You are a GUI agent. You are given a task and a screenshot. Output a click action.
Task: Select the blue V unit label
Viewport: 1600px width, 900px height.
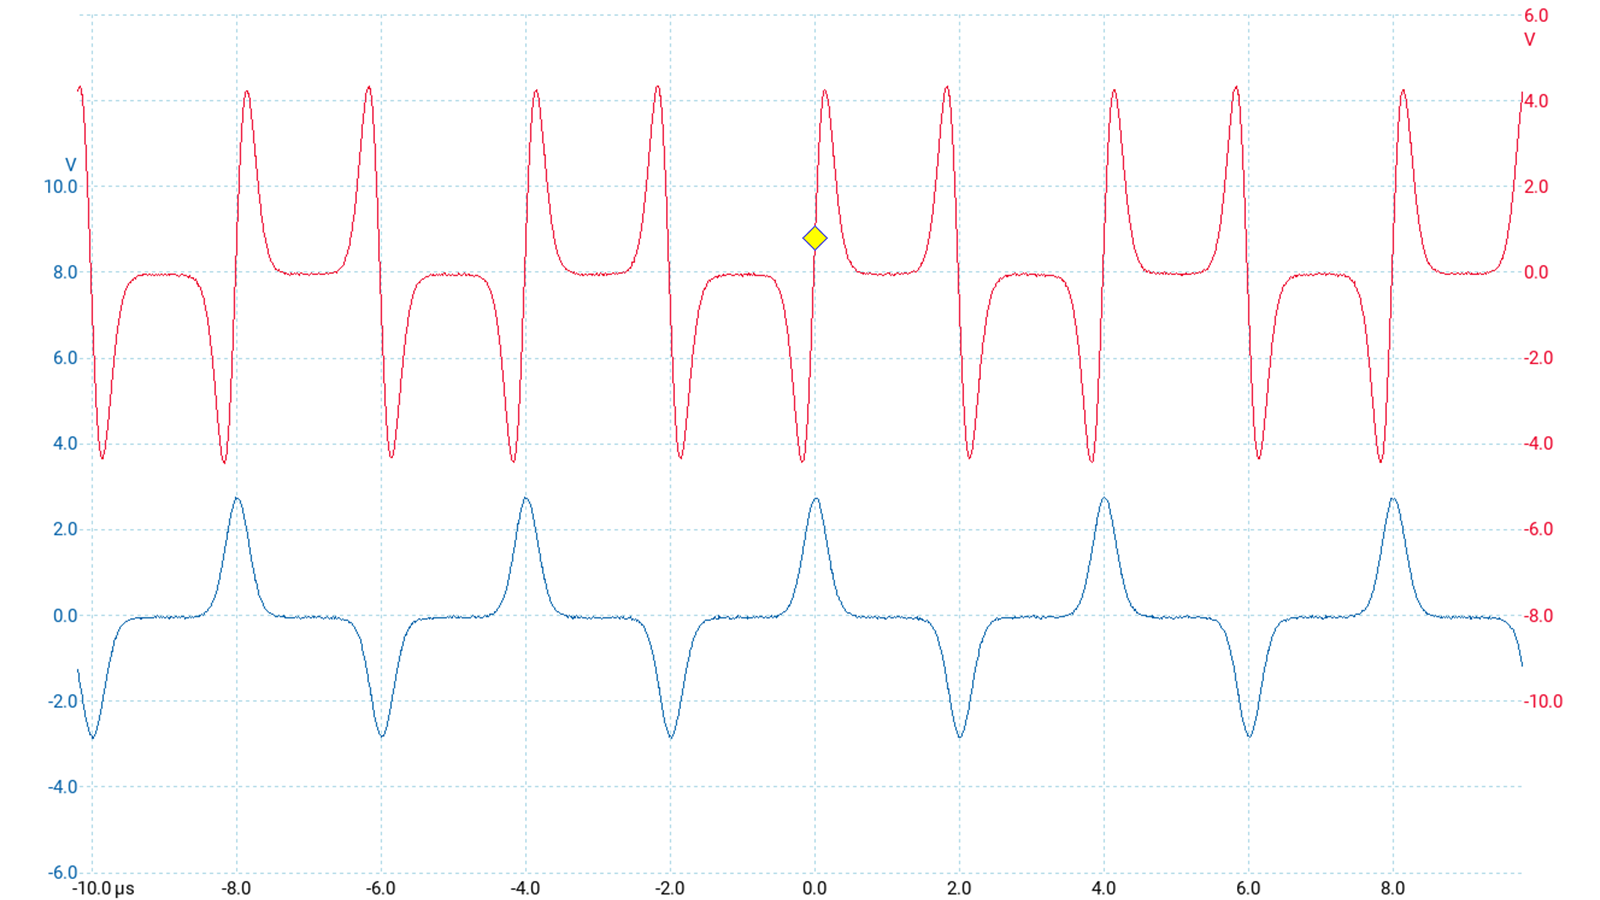70,165
